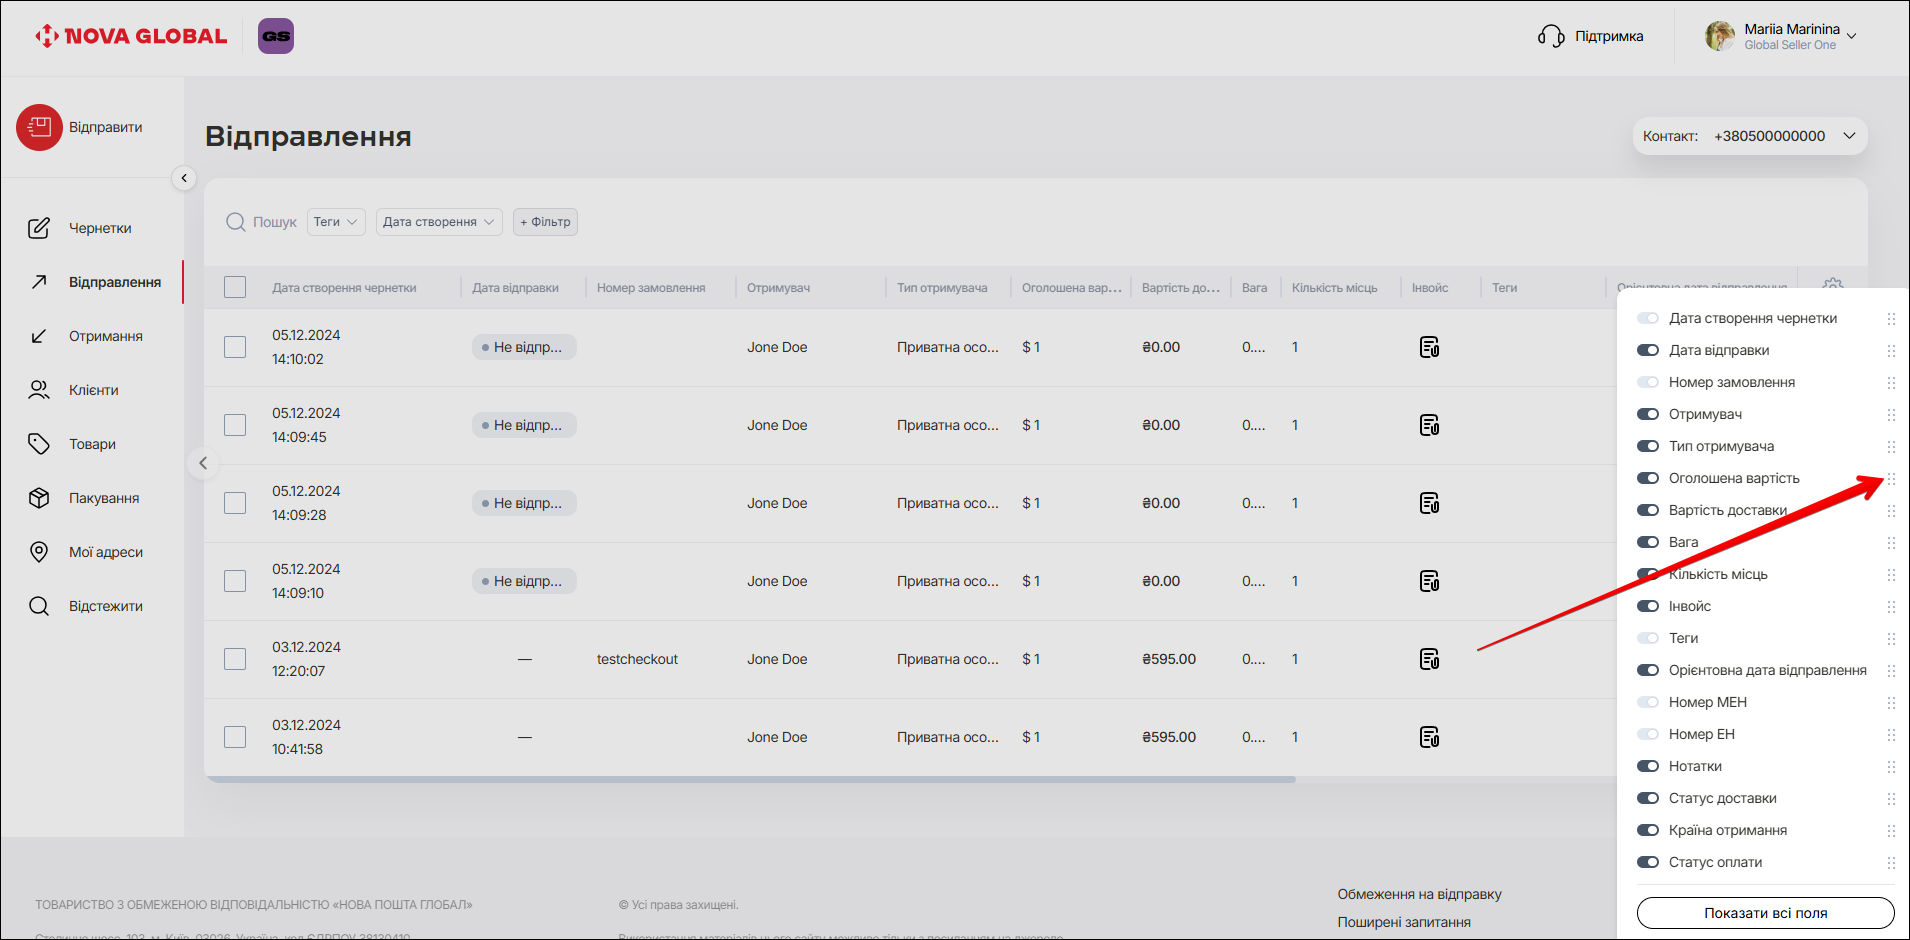This screenshot has width=1910, height=940.
Task: Enable the Теги column toggle
Action: [1647, 638]
